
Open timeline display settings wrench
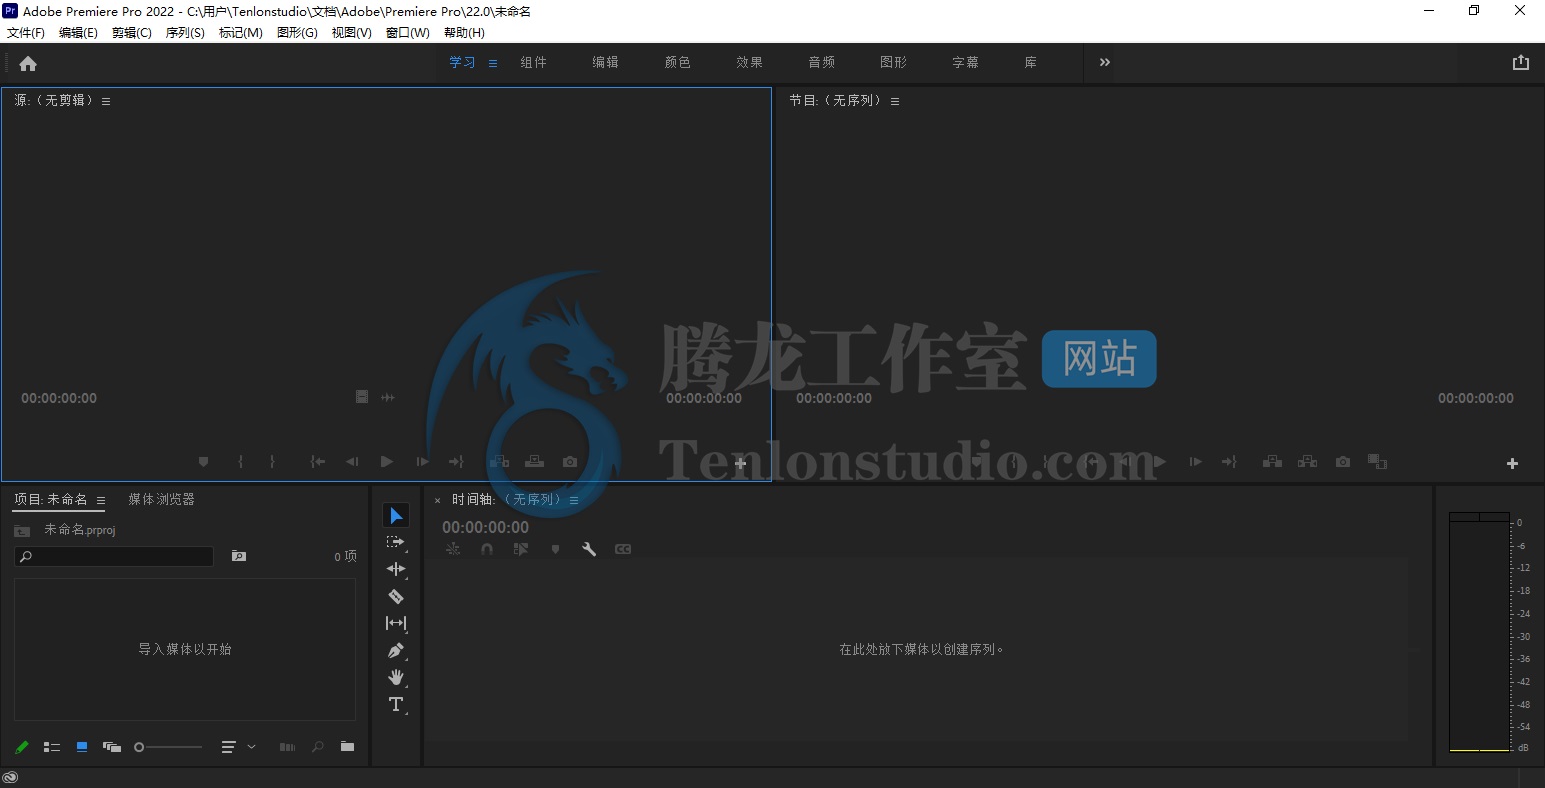point(589,549)
